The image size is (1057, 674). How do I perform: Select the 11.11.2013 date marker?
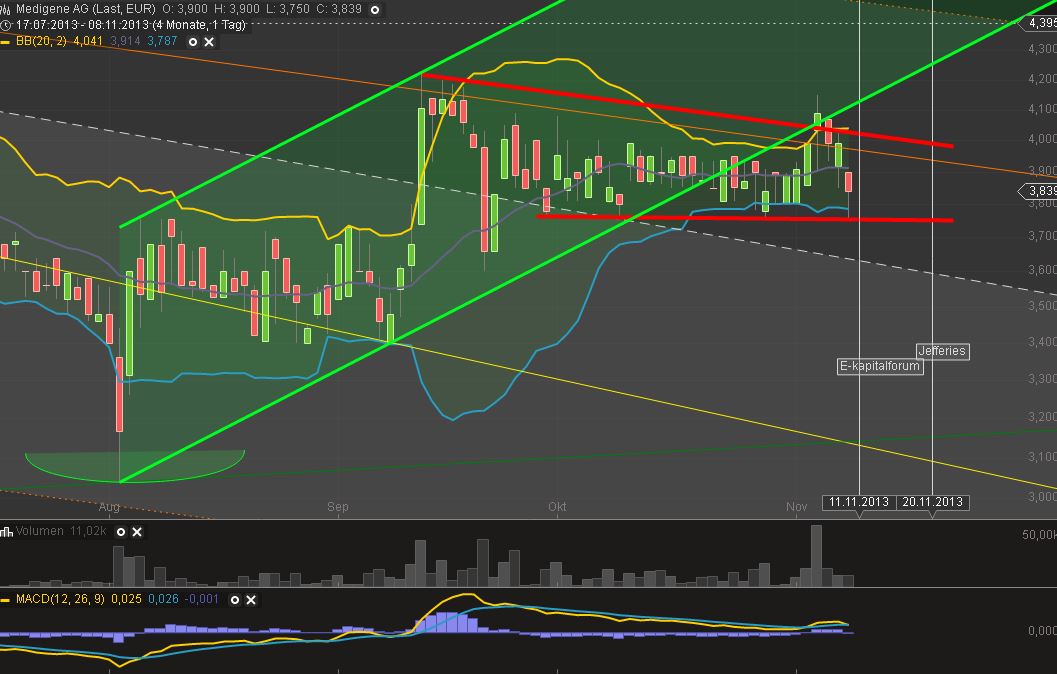(859, 502)
